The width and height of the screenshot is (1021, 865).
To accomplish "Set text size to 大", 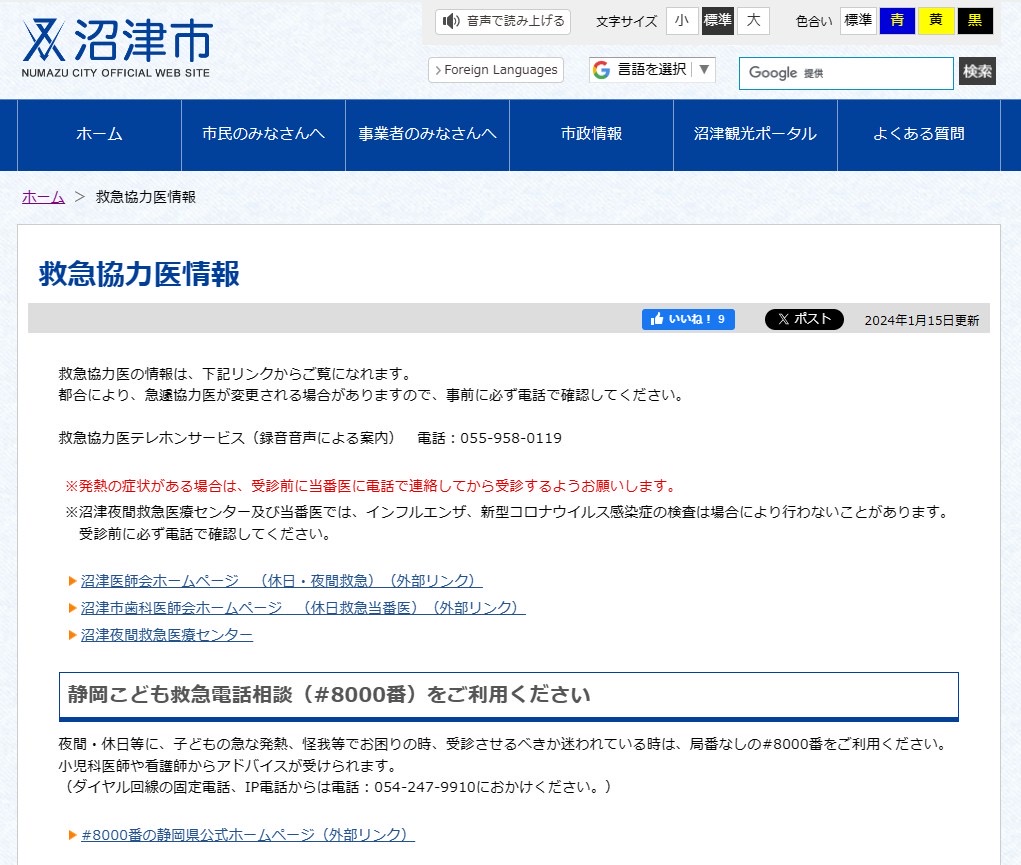I will (753, 21).
